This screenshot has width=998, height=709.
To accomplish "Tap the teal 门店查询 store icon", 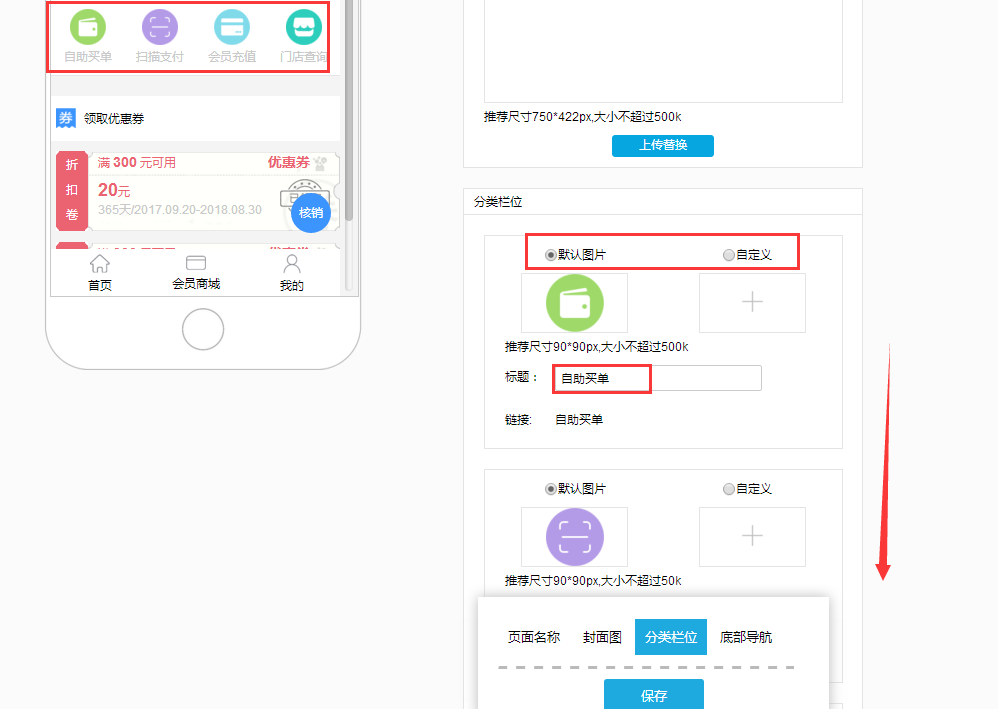I will (x=303, y=27).
